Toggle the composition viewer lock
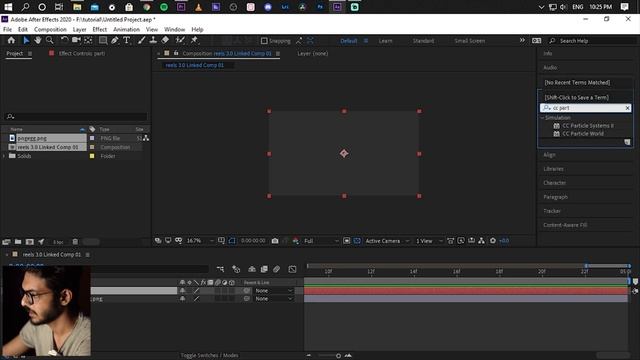The image size is (640, 360). point(176,53)
